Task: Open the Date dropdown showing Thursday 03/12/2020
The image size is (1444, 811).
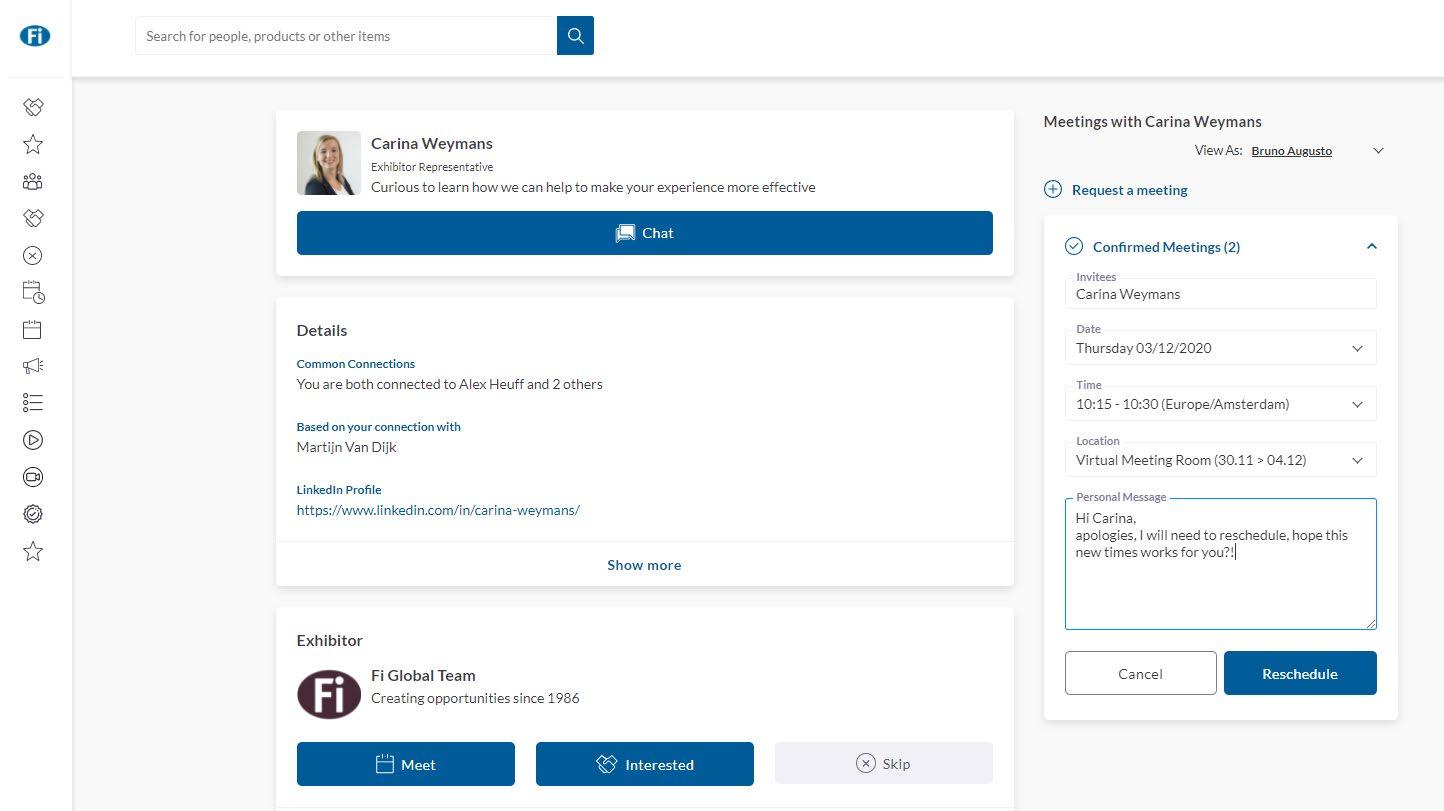Action: (x=1220, y=348)
